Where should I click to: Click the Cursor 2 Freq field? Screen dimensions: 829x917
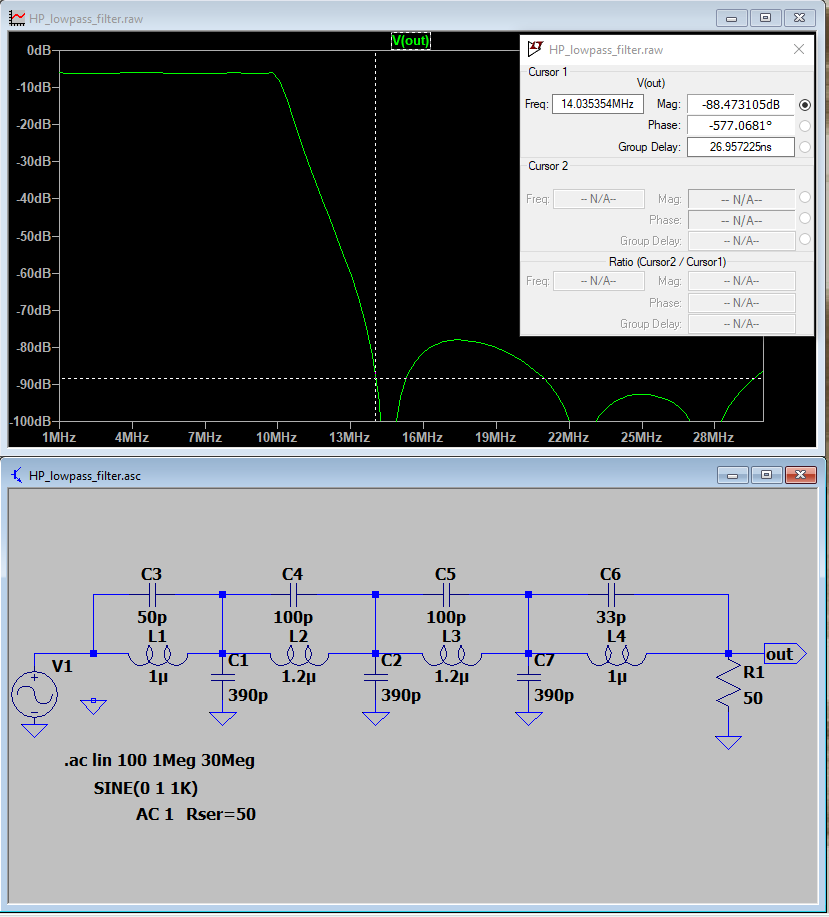click(599, 199)
